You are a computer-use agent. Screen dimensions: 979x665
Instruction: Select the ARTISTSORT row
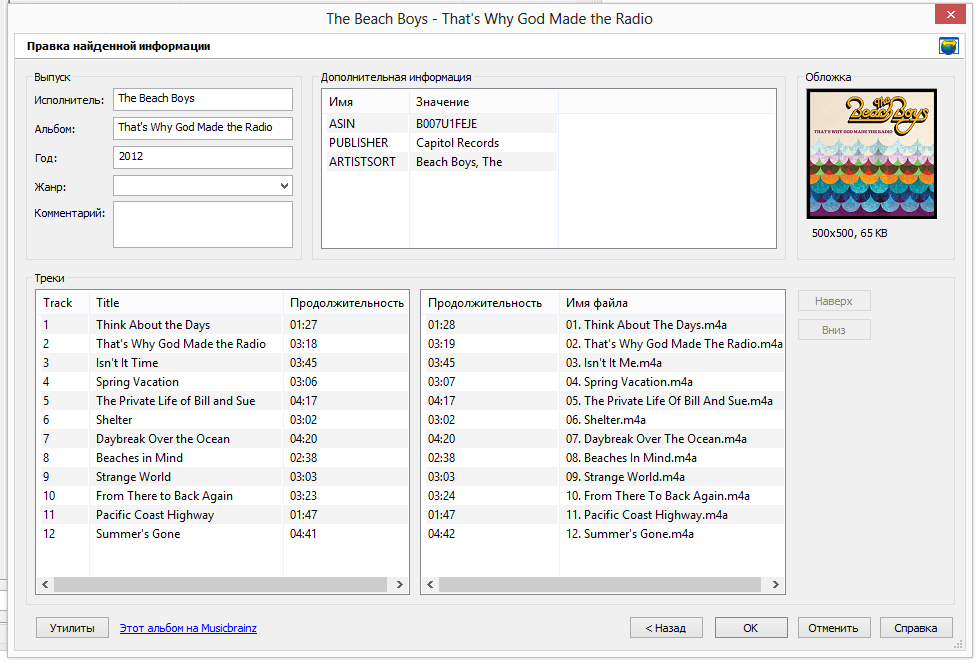coord(440,162)
